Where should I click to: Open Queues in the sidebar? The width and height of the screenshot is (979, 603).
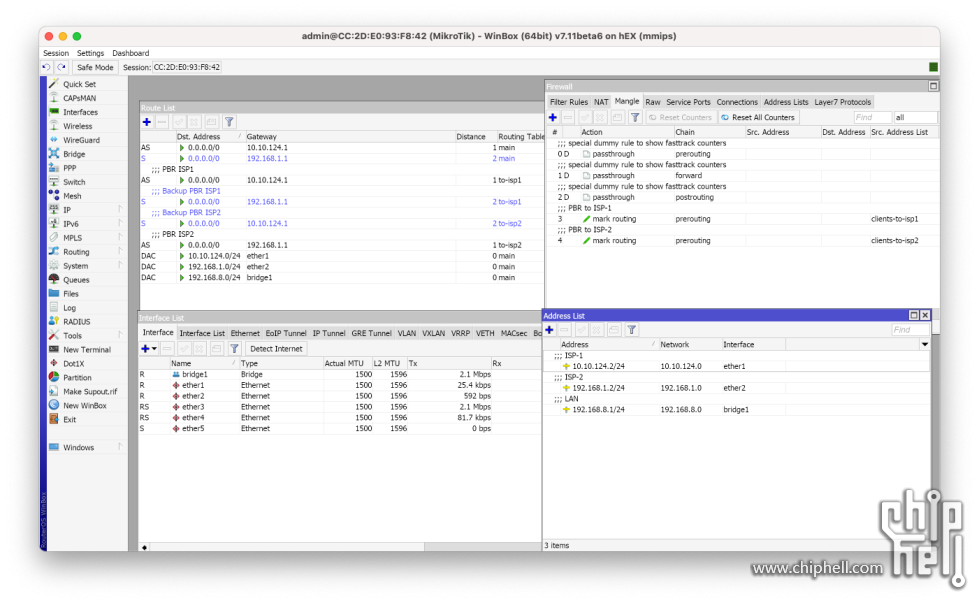click(x=76, y=280)
